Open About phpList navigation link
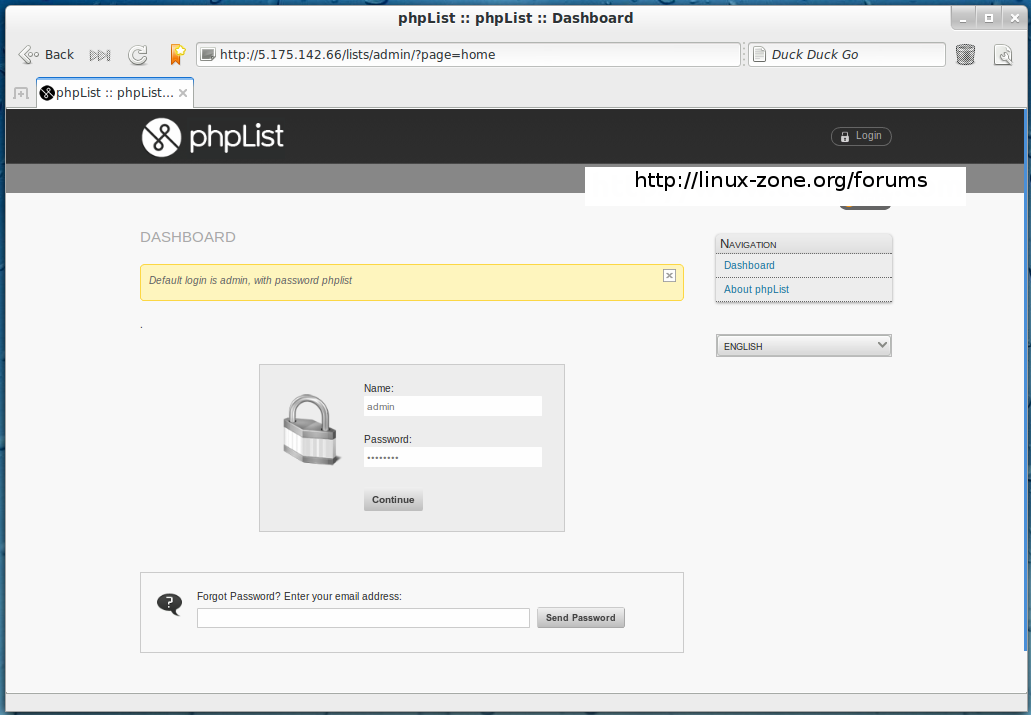The width and height of the screenshot is (1031, 715). [x=756, y=290]
